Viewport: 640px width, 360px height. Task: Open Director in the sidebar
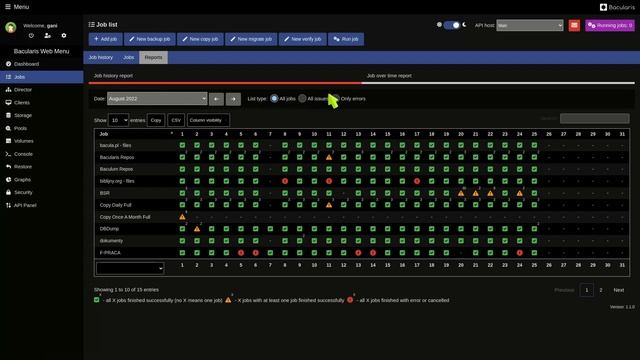[x=42, y=90]
